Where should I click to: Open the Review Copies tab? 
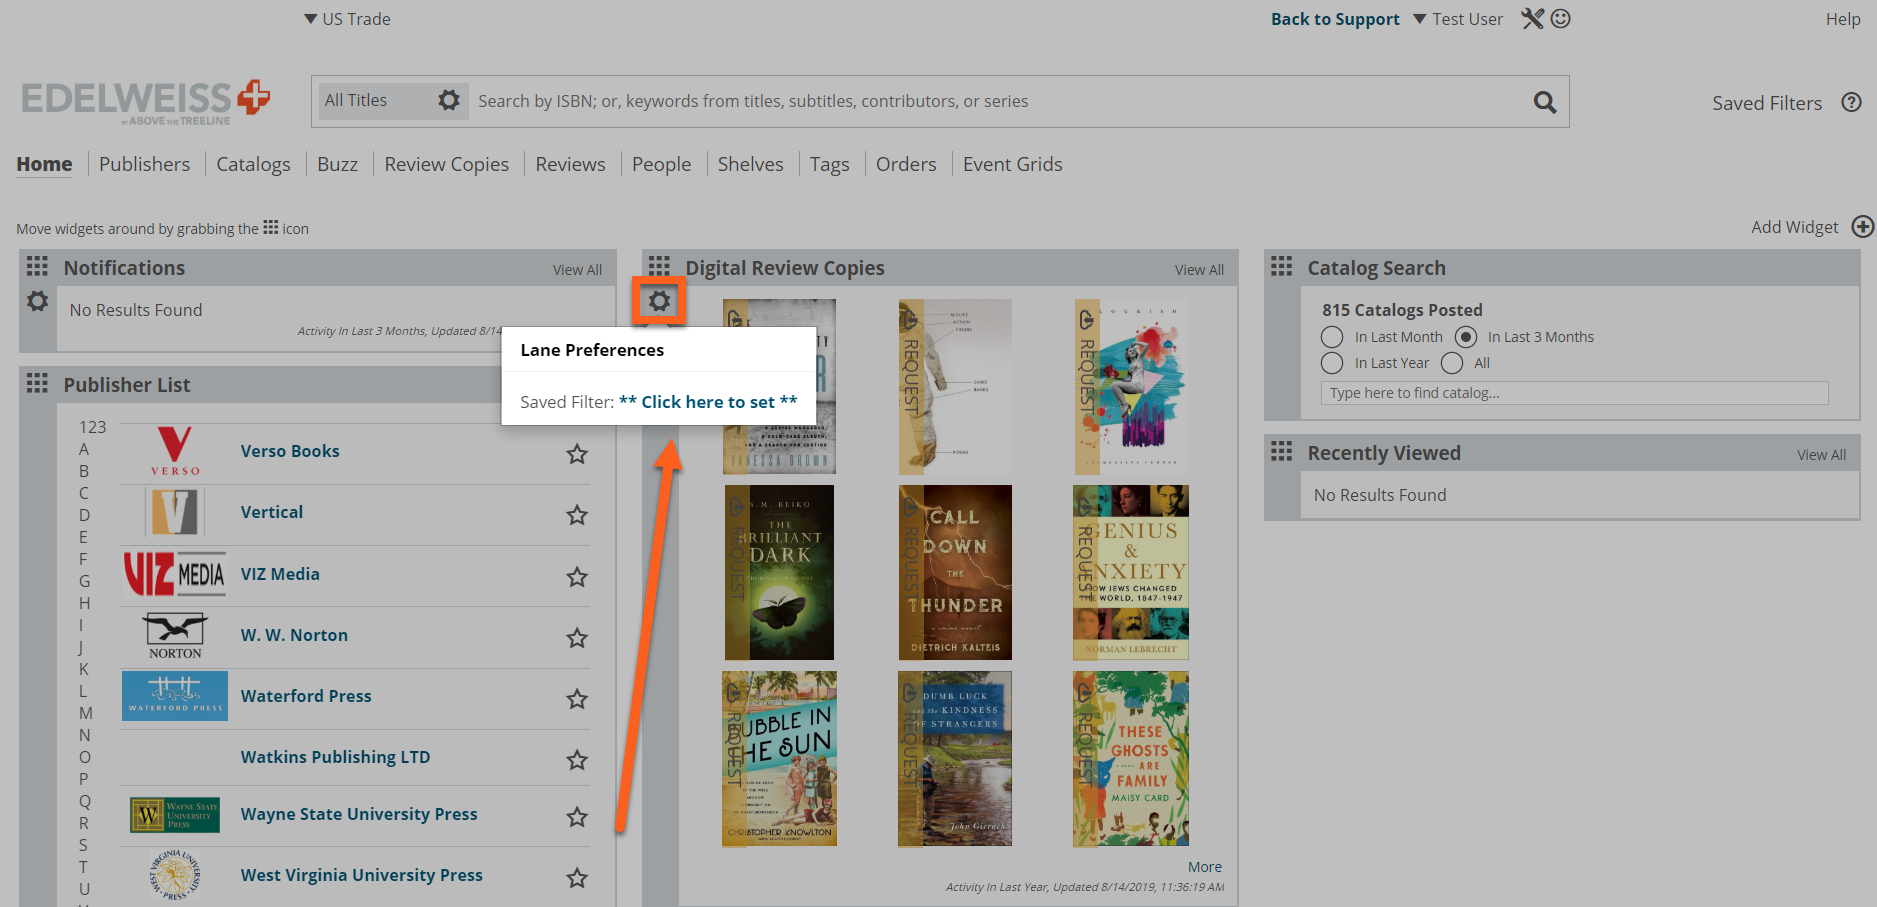tap(446, 164)
